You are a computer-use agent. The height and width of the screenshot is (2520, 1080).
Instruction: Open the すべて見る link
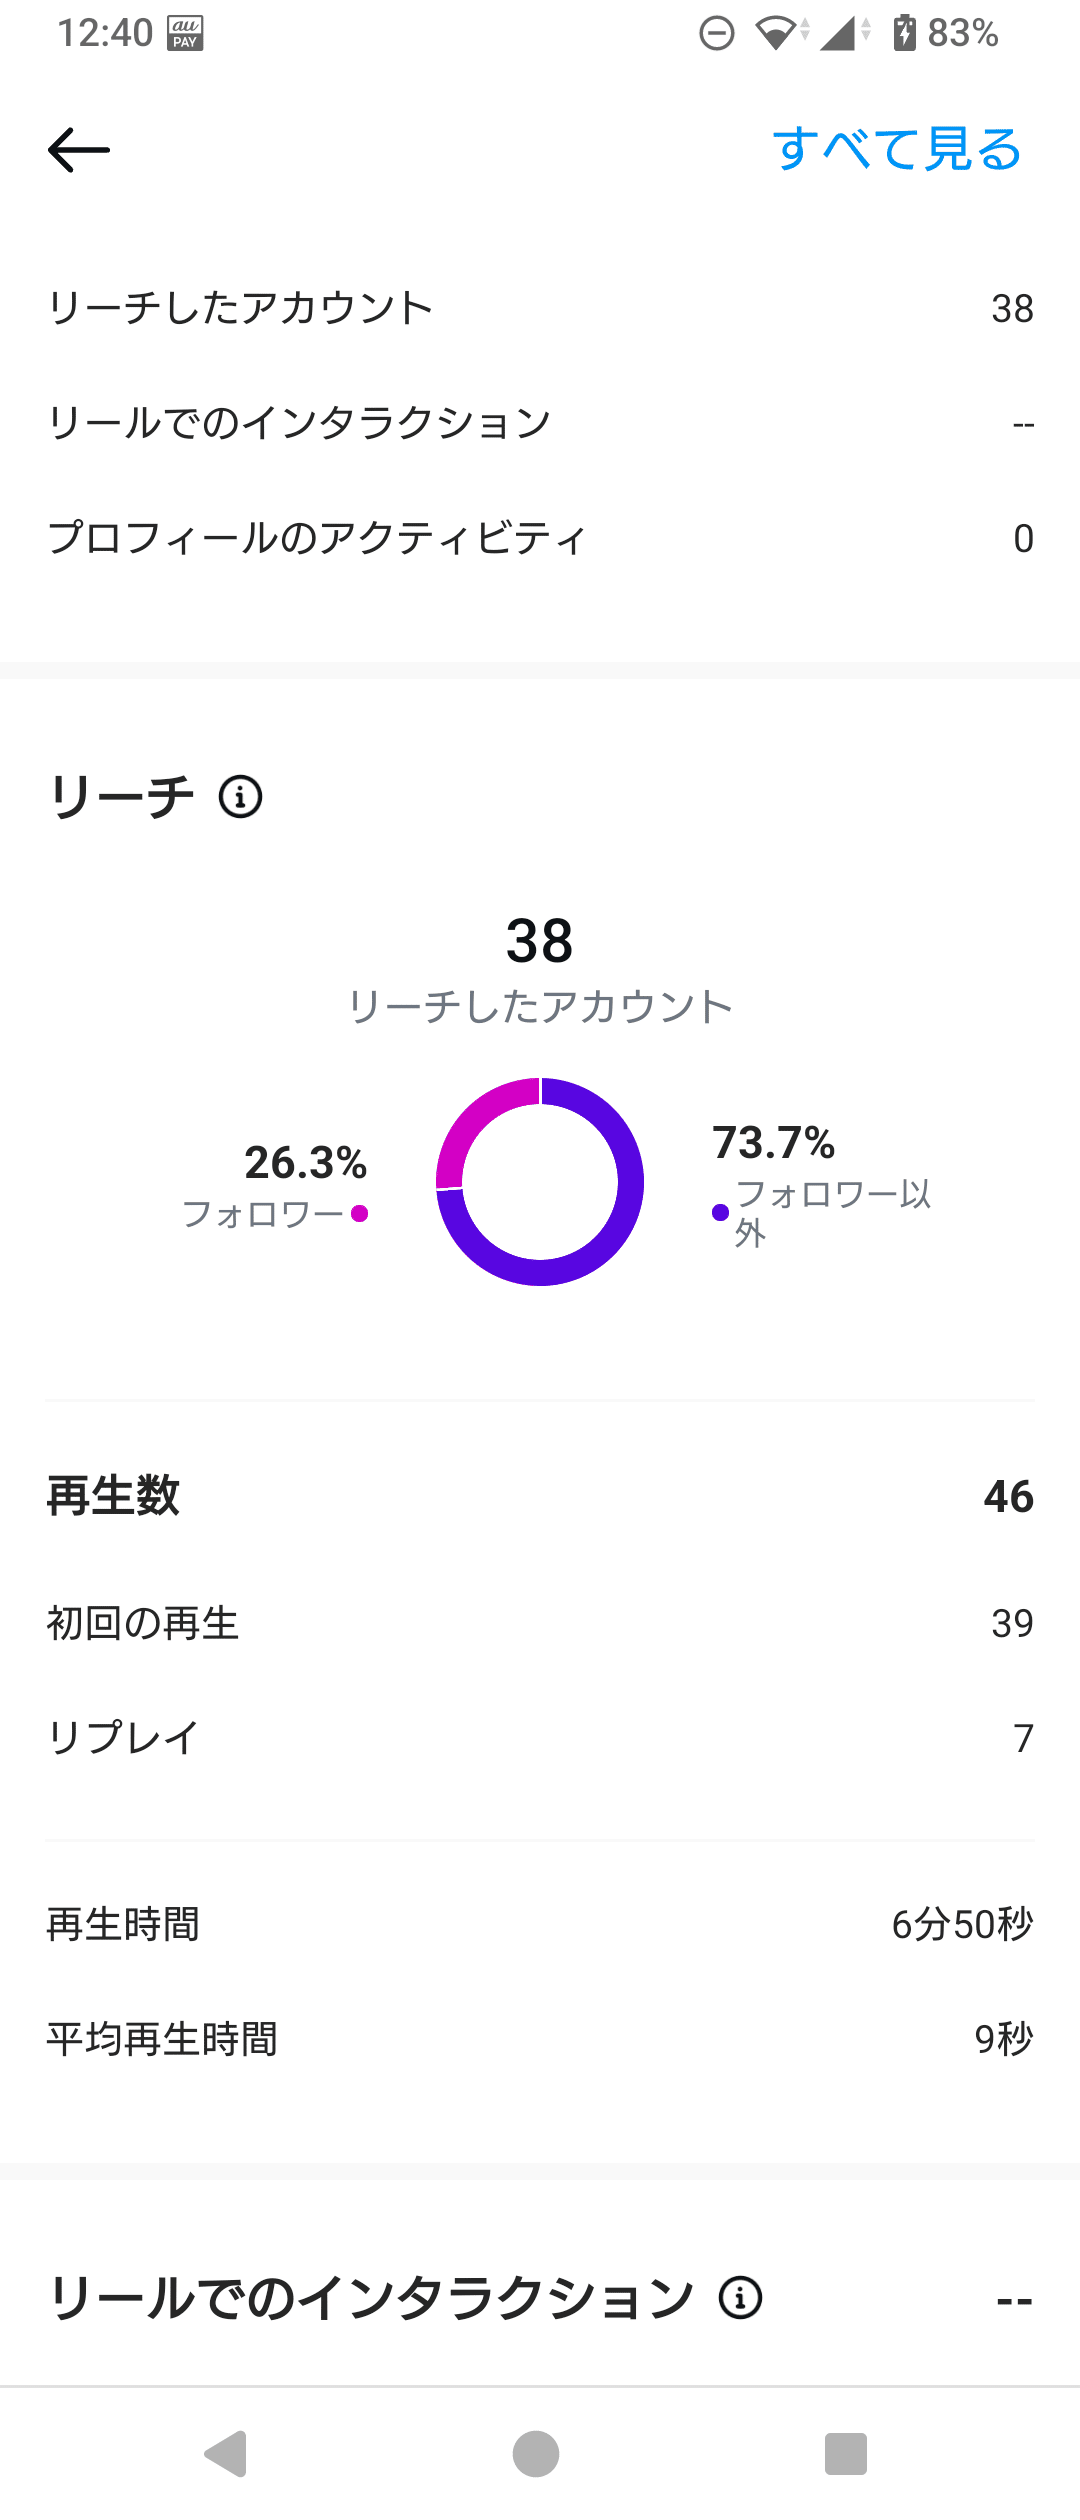point(896,150)
